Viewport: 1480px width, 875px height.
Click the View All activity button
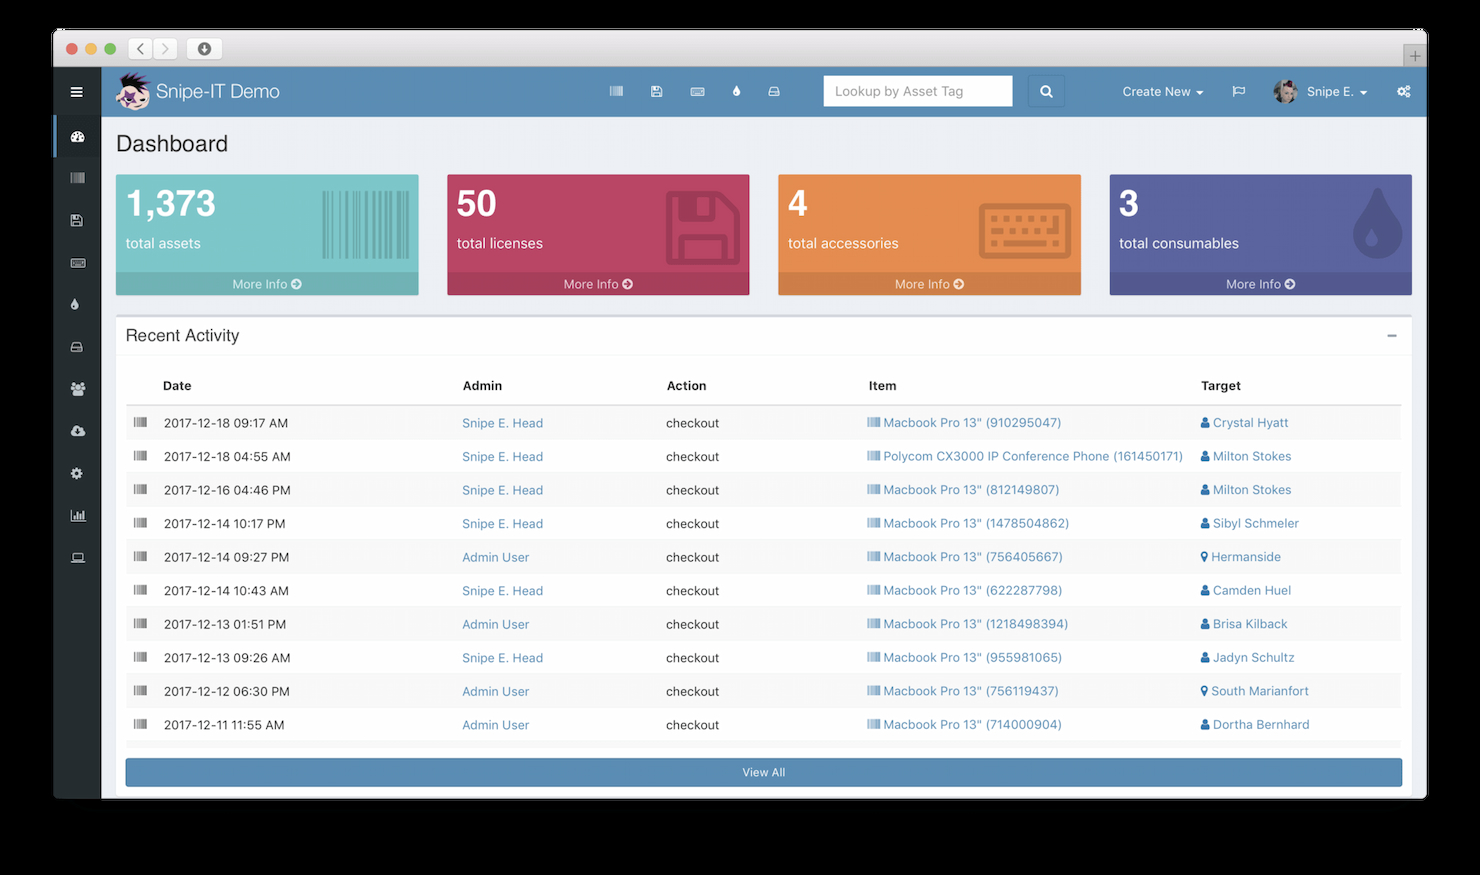[763, 771]
